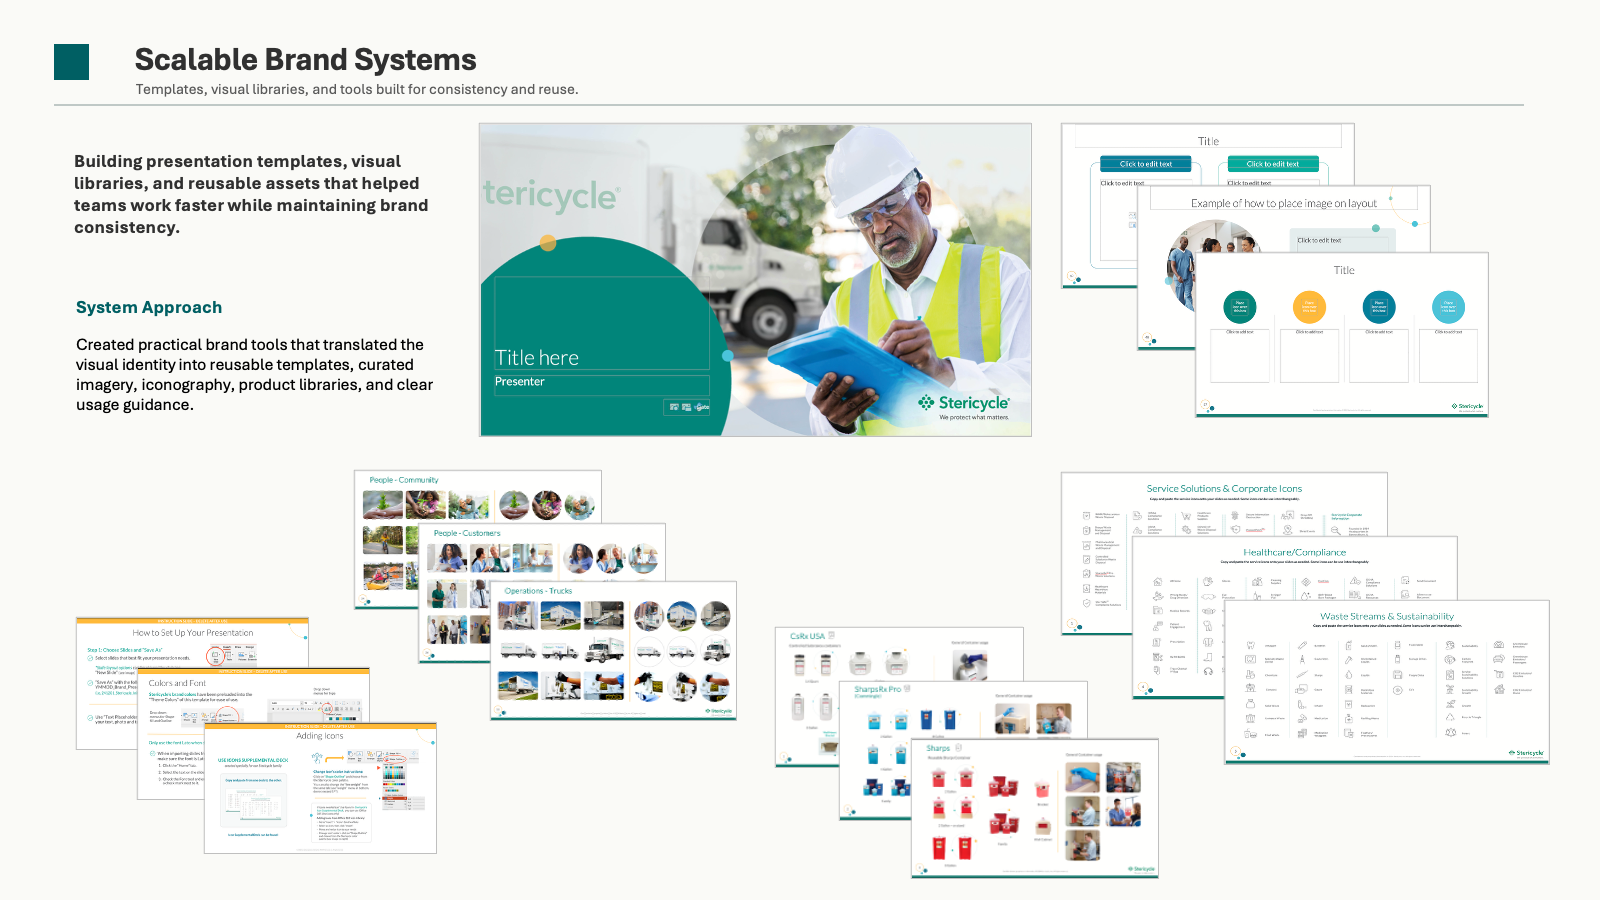Image resolution: width=1600 pixels, height=900 pixels.
Task: Click 'We protect what matters.' tagline
Action: (x=974, y=418)
